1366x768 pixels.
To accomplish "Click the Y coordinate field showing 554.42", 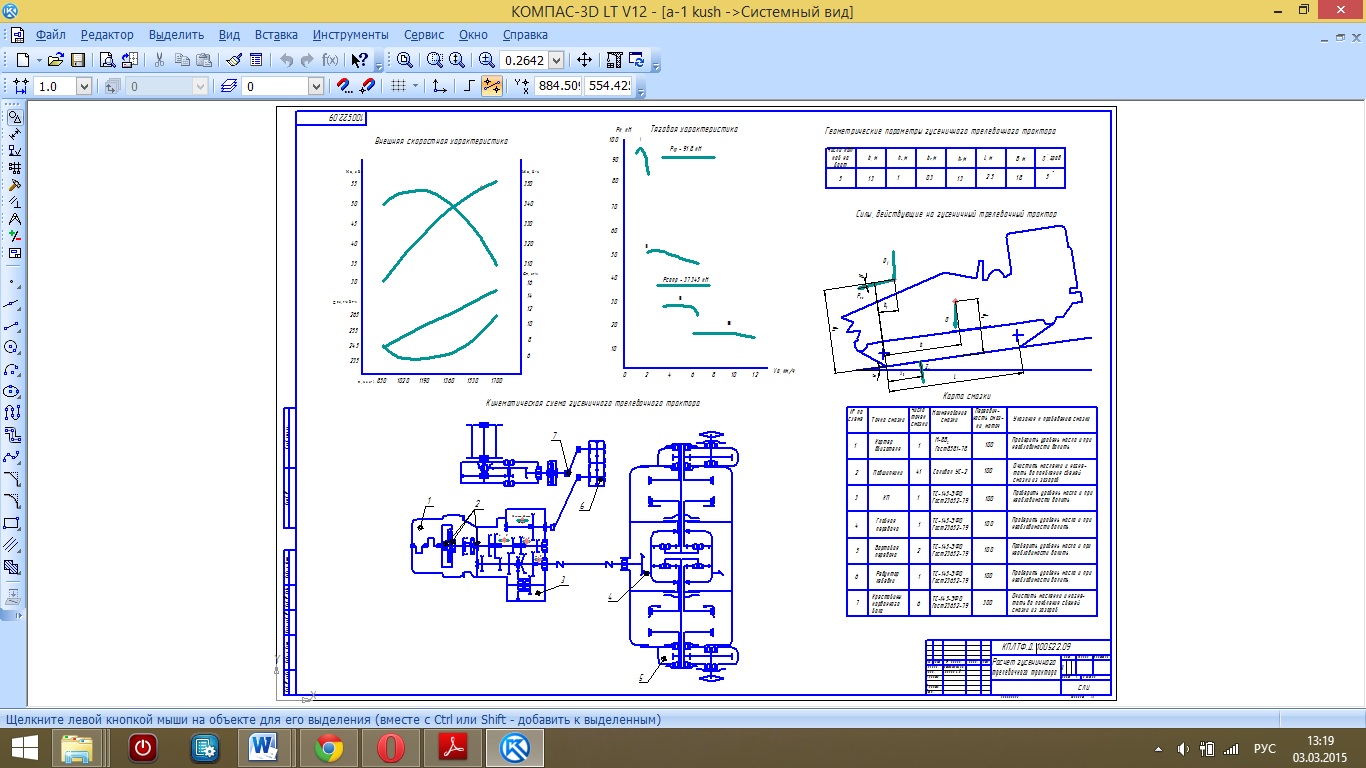I will (609, 86).
